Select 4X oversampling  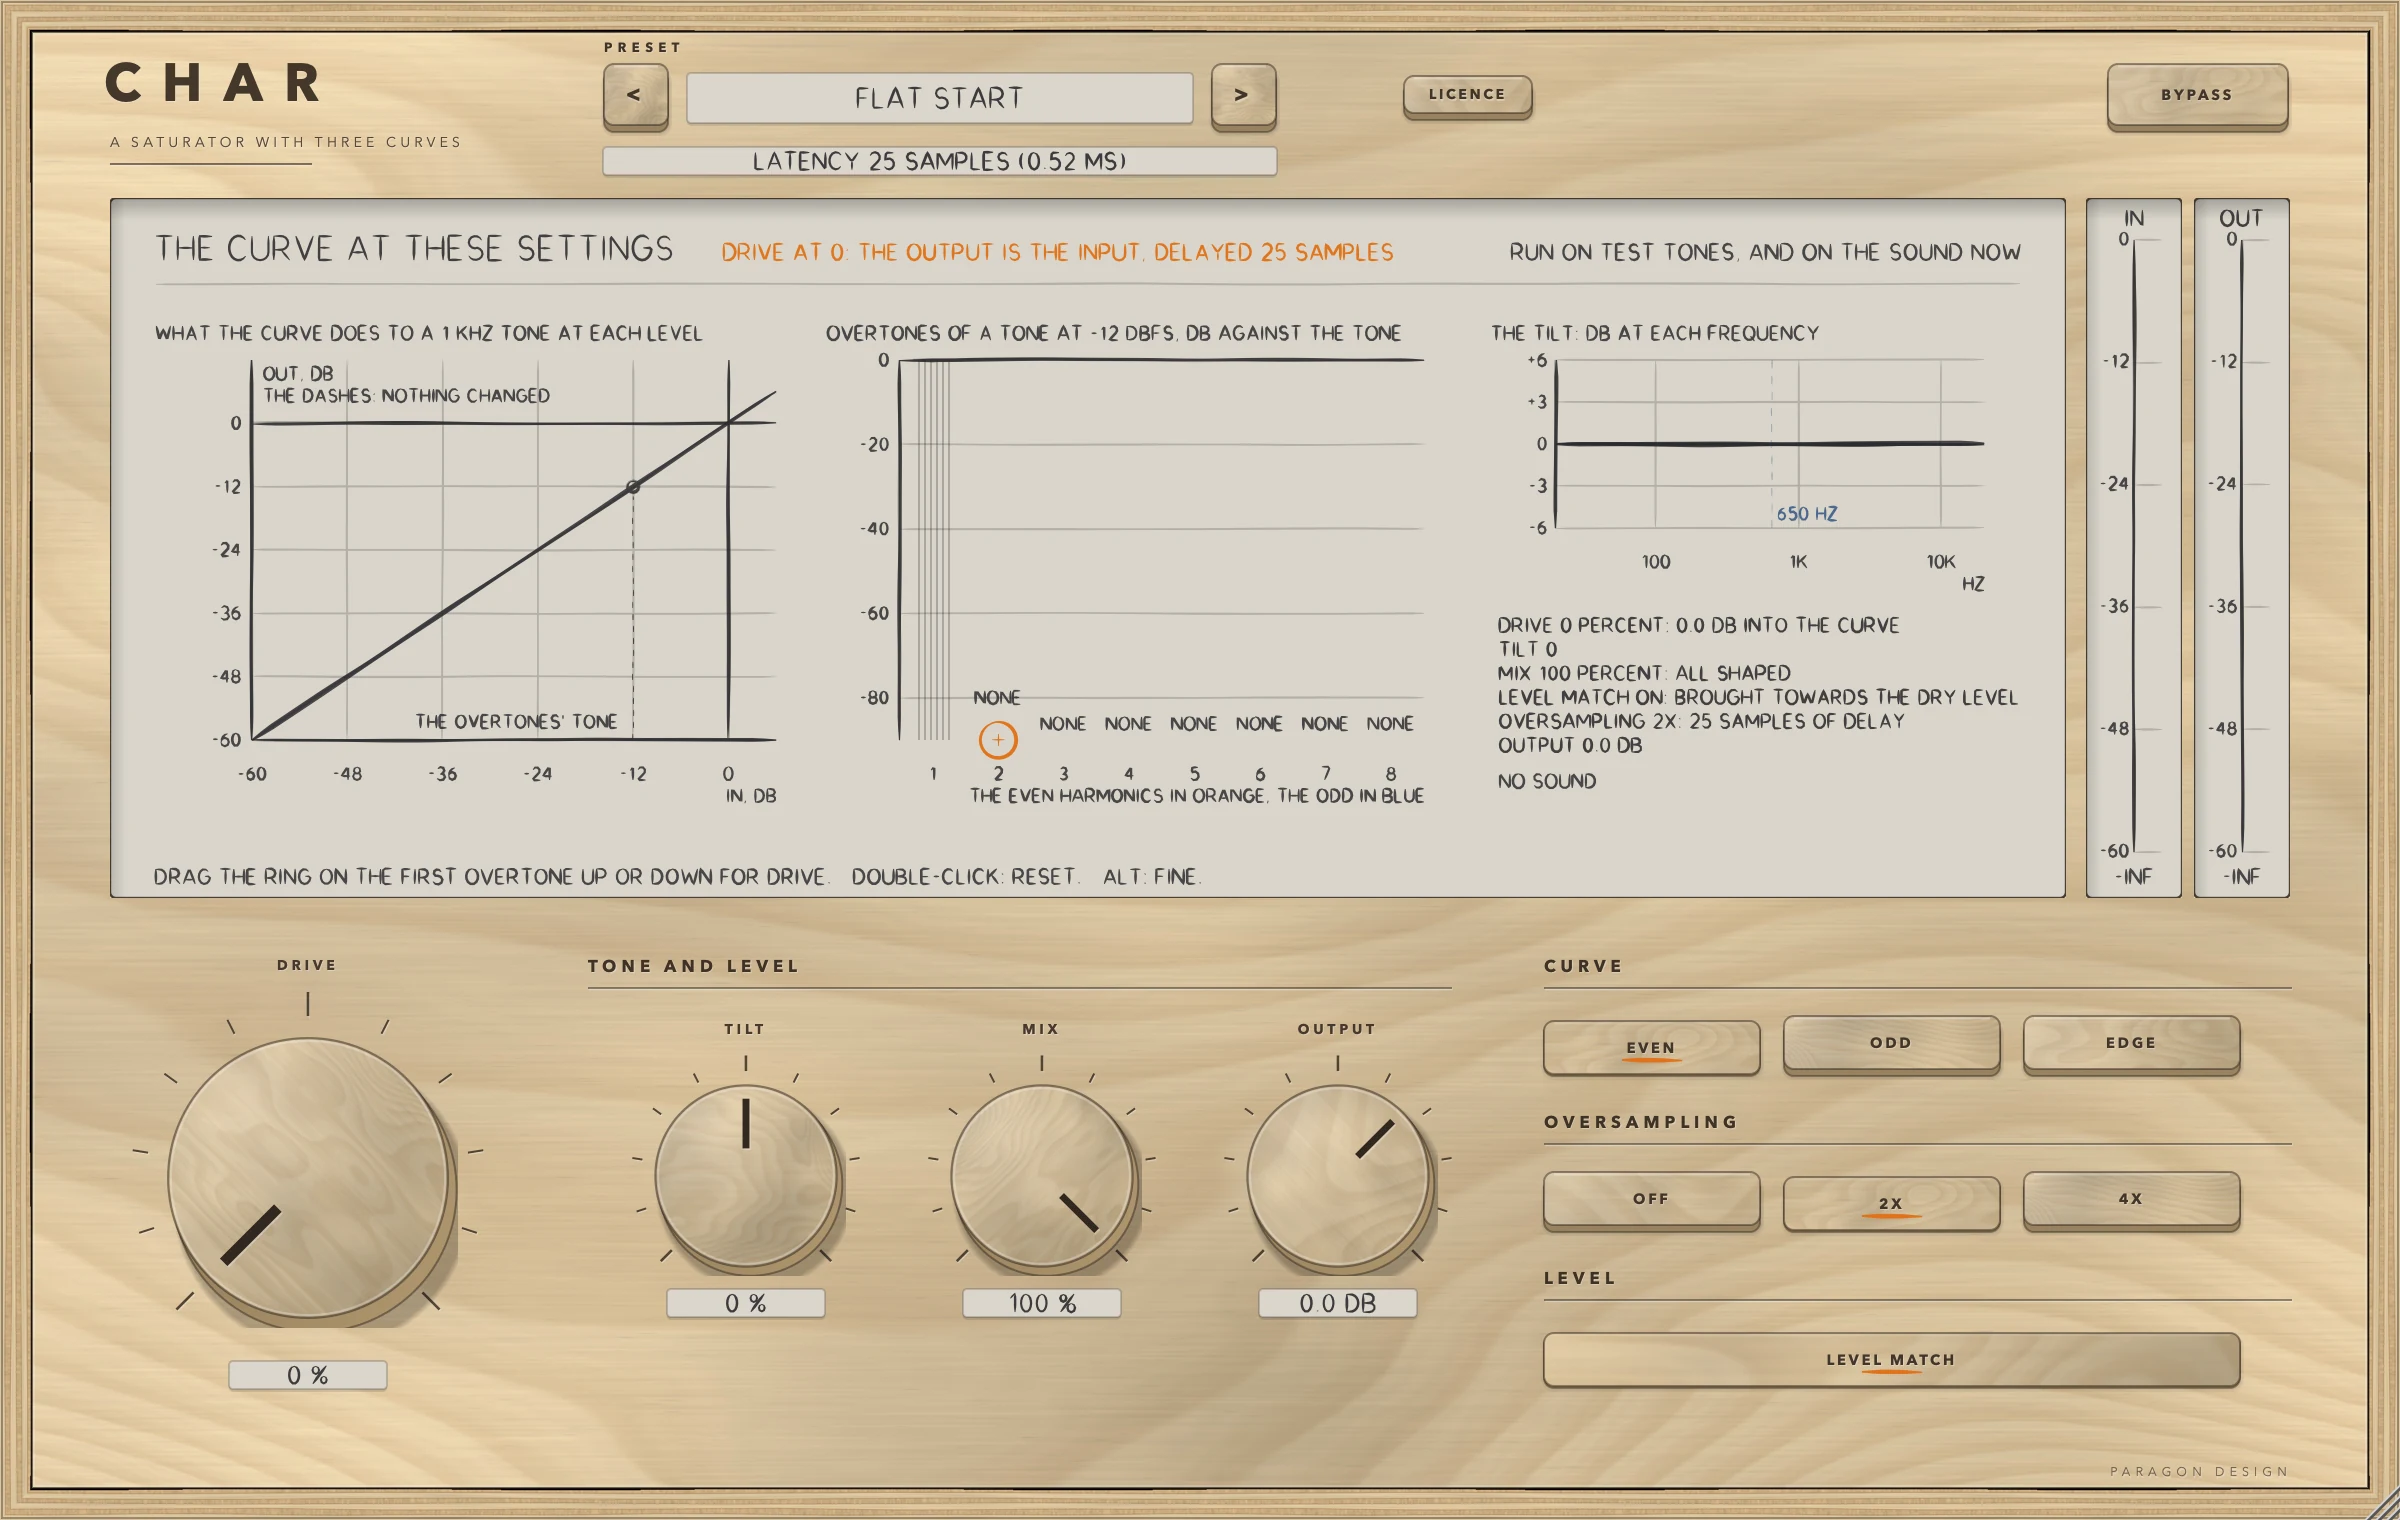pos(2131,1200)
